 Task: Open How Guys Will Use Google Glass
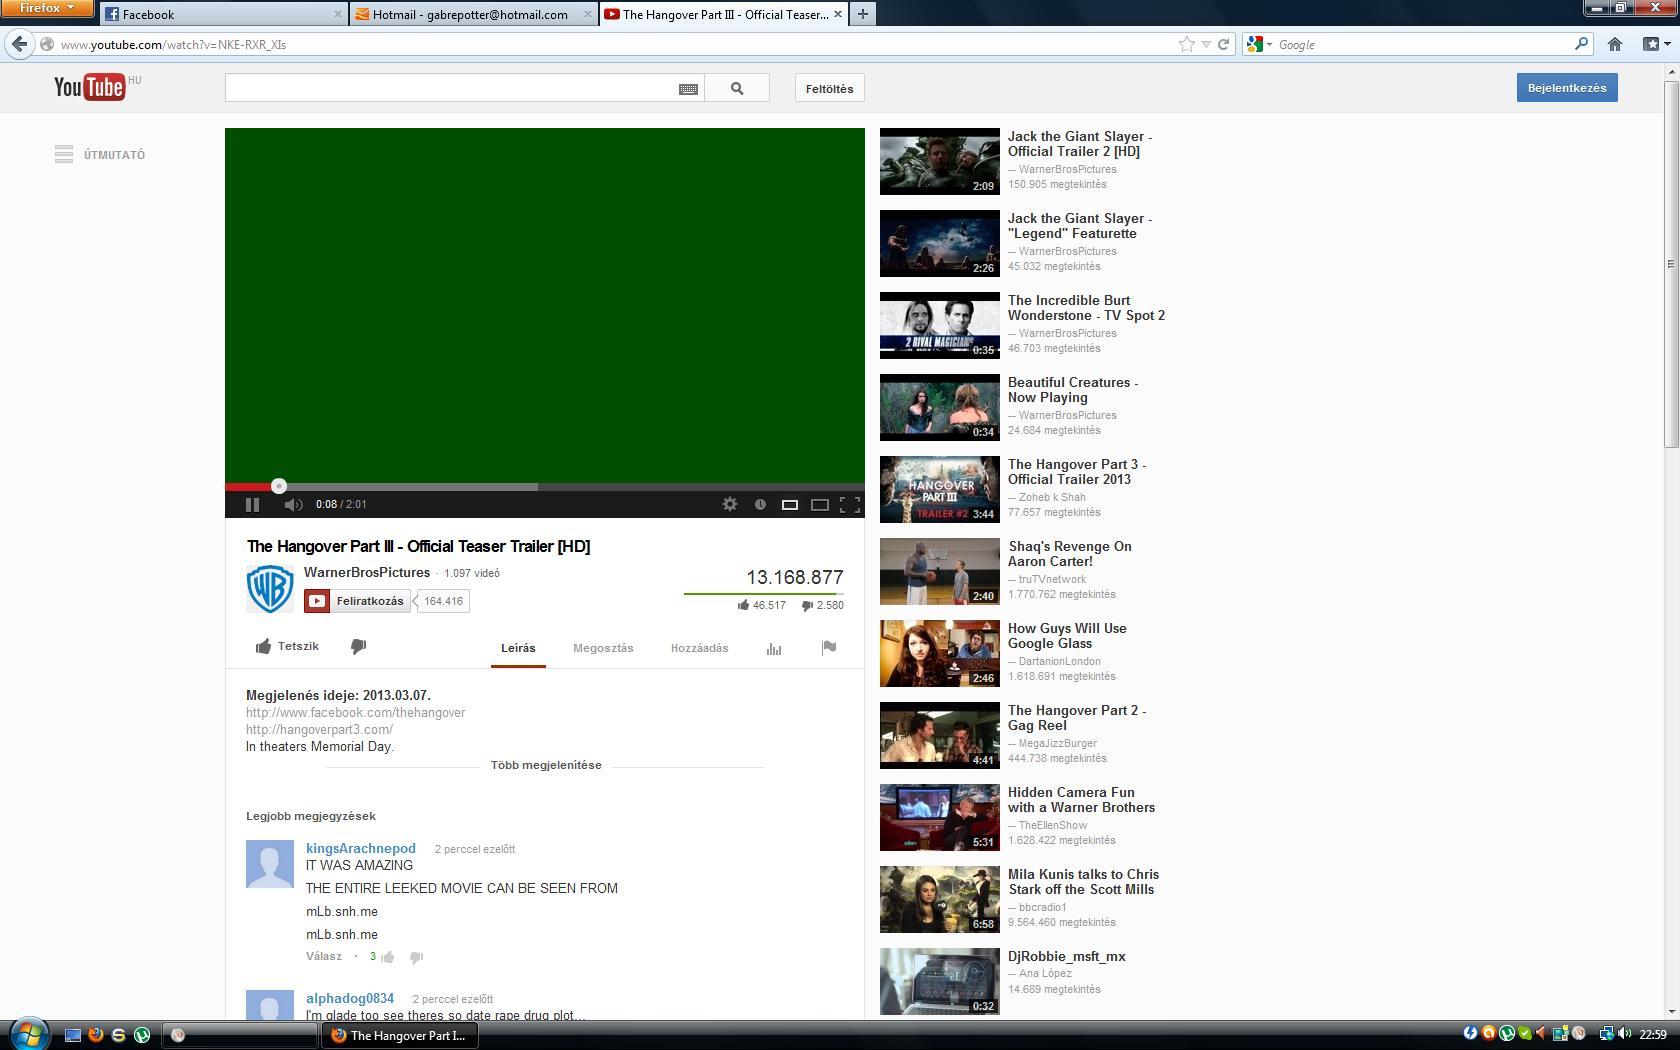pos(1067,636)
